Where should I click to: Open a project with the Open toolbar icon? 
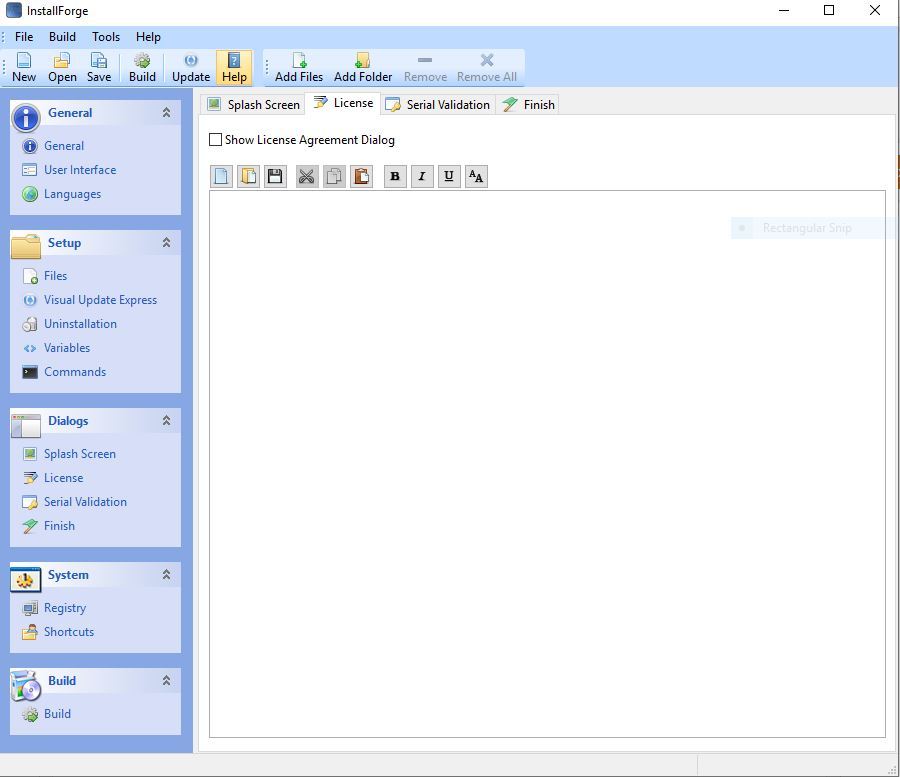pyautogui.click(x=62, y=67)
